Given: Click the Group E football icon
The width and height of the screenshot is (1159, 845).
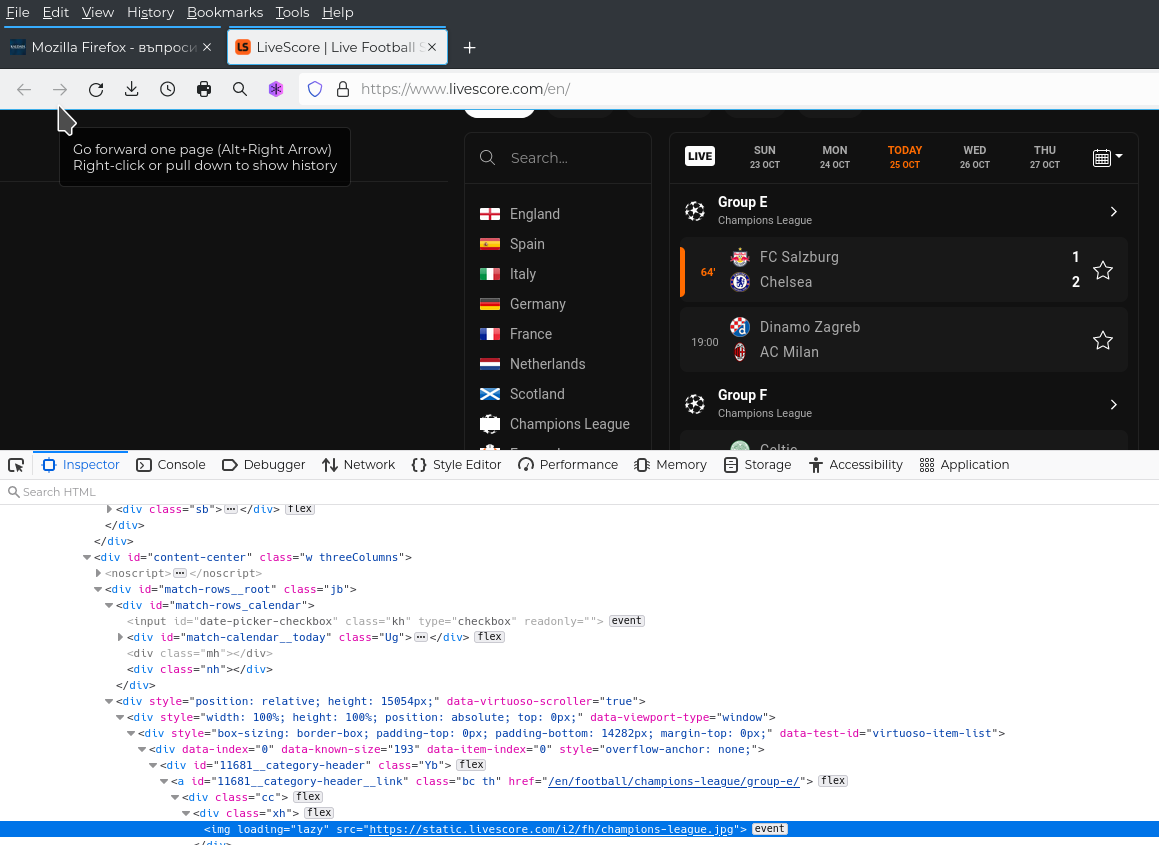Looking at the screenshot, I should coord(695,211).
